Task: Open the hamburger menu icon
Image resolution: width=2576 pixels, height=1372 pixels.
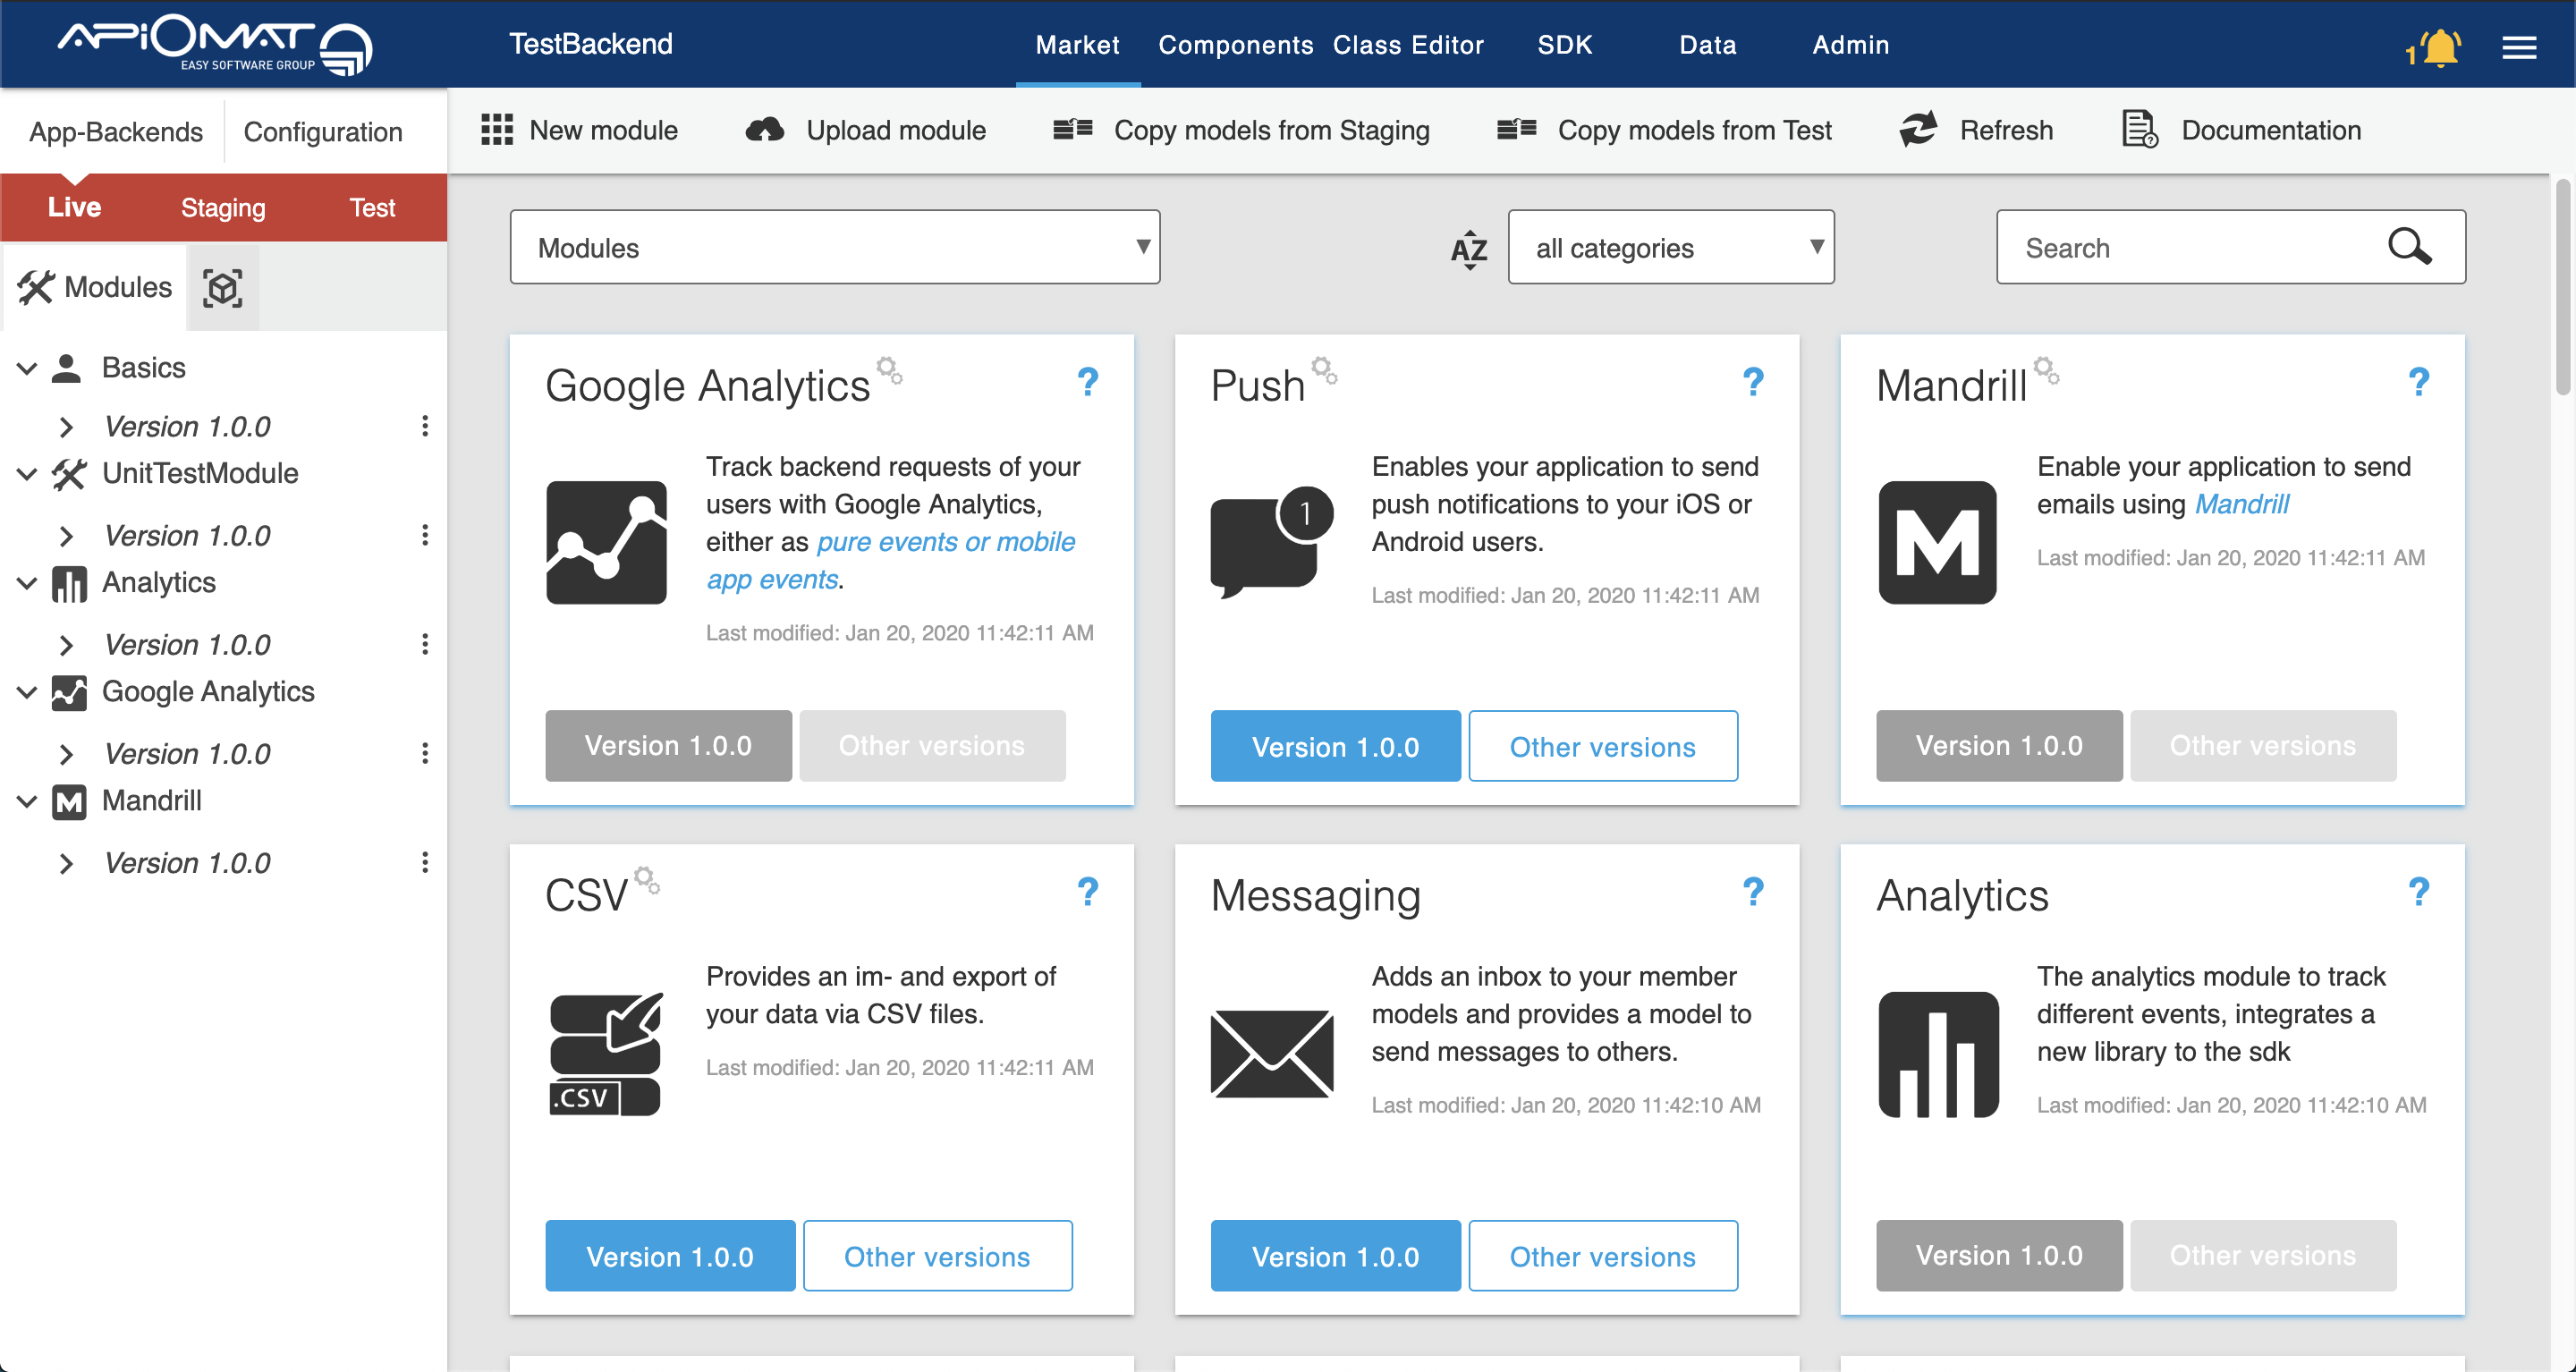Action: [2519, 47]
